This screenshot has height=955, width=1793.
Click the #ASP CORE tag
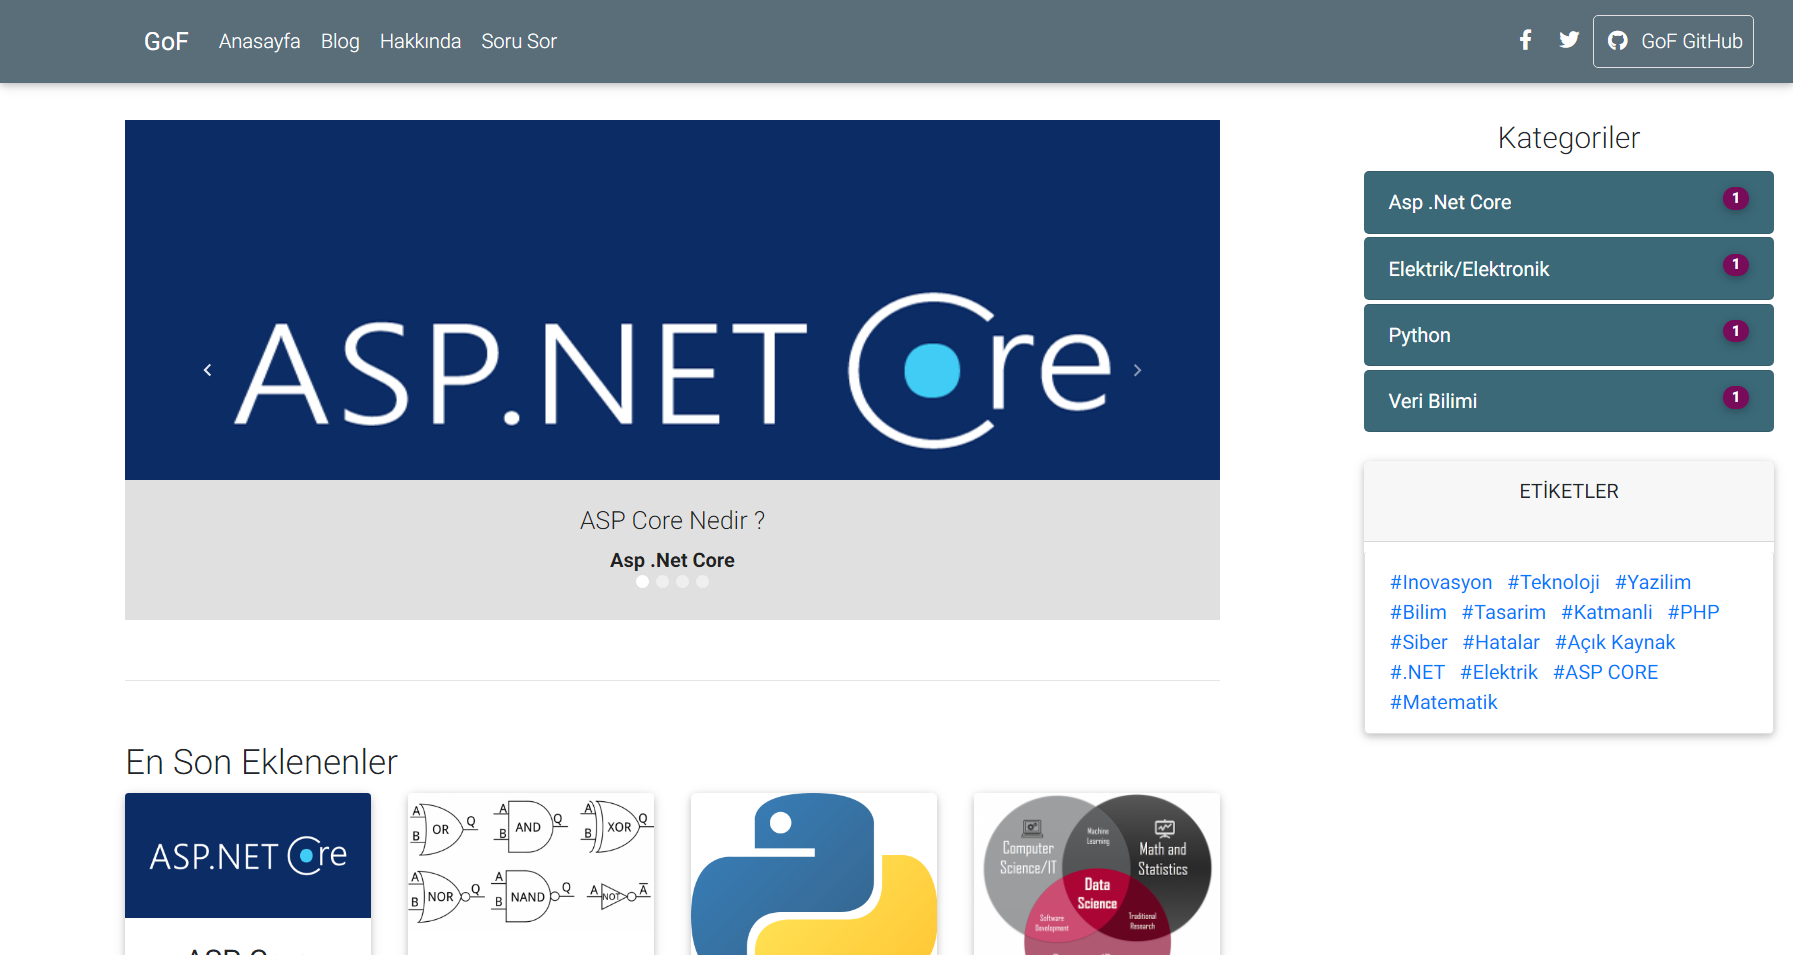click(x=1606, y=672)
